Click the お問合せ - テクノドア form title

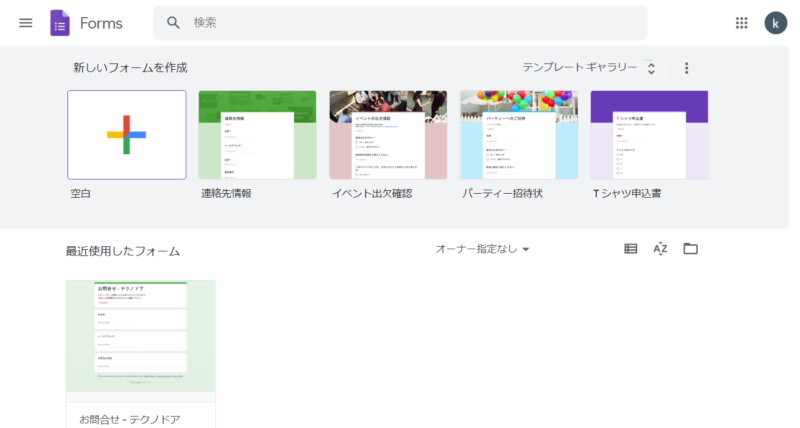(130, 418)
